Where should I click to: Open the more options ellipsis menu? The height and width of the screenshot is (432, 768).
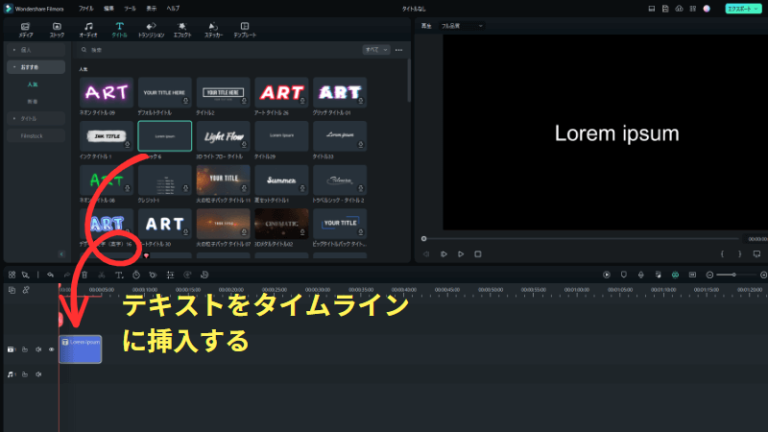399,50
